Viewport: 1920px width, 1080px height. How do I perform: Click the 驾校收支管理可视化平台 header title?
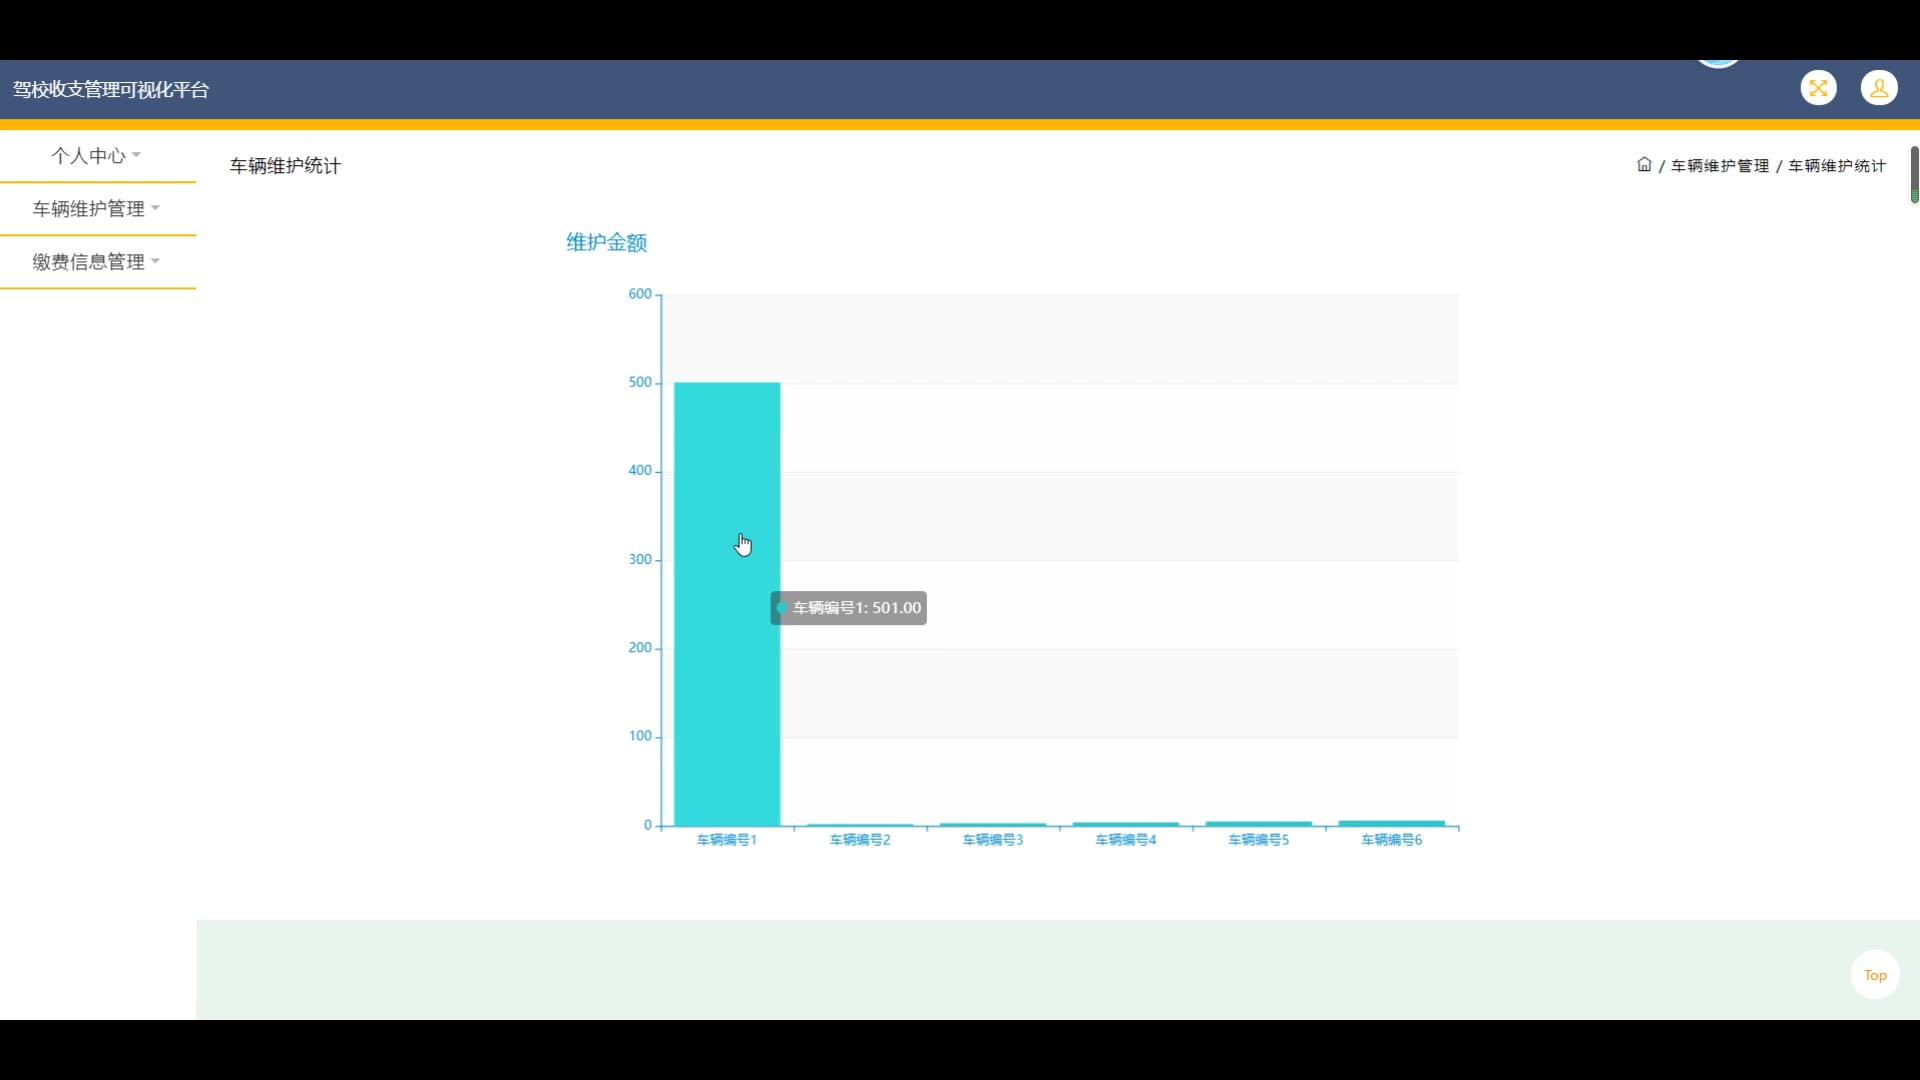point(111,90)
